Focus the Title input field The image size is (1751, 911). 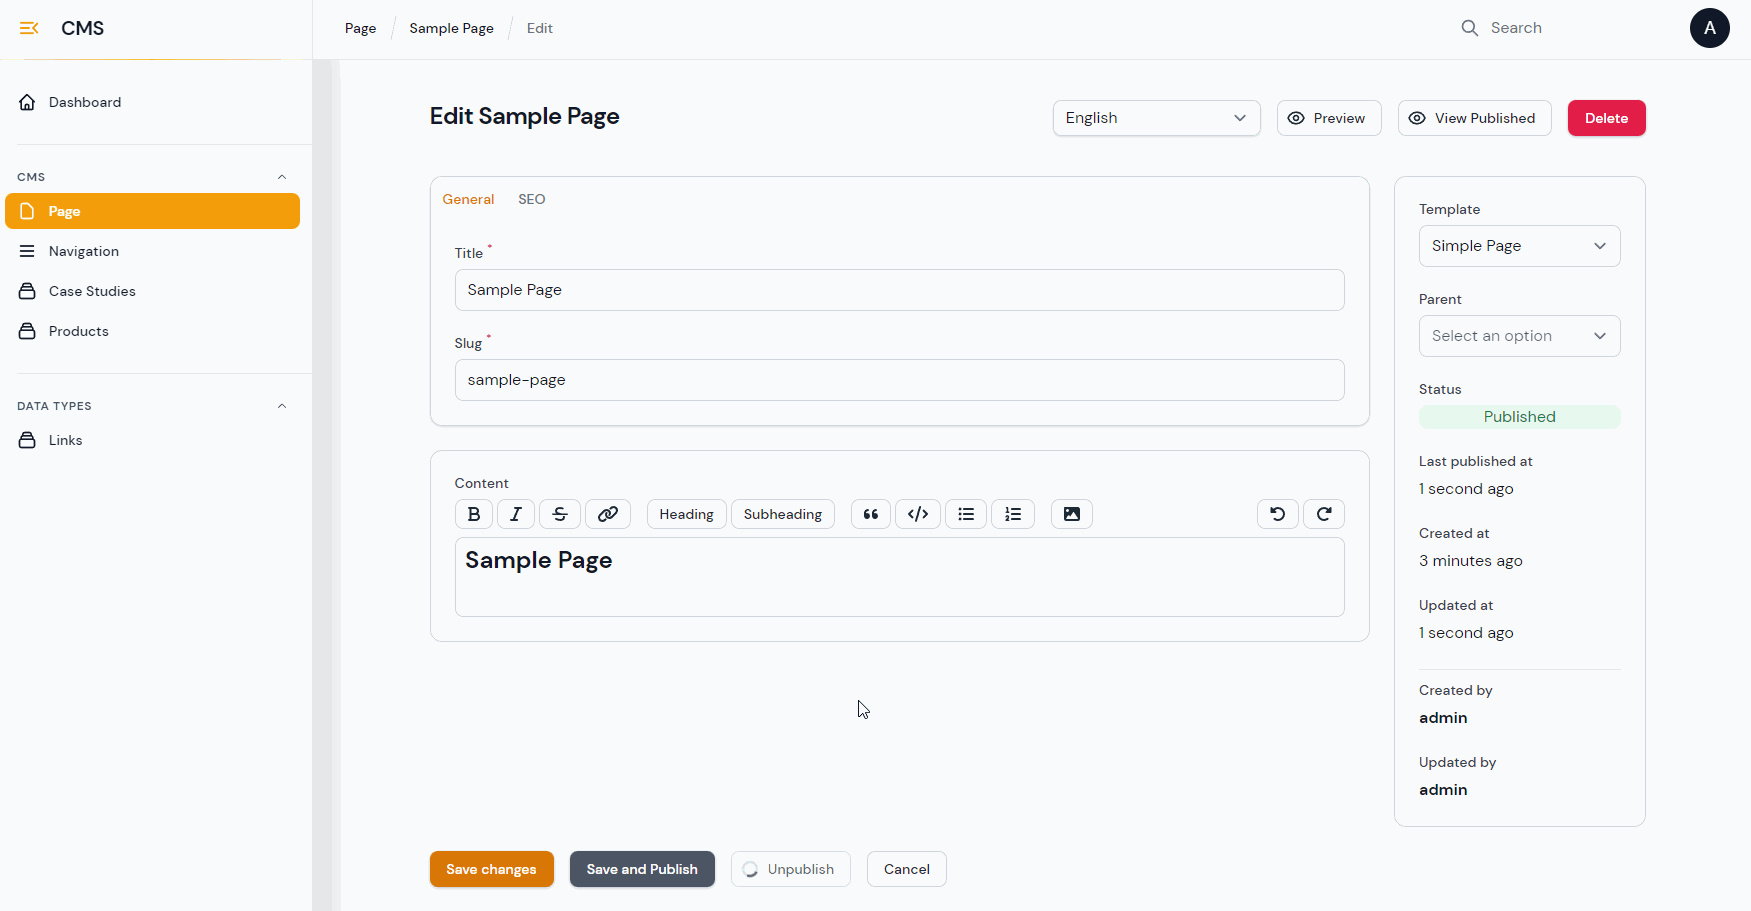coord(900,290)
